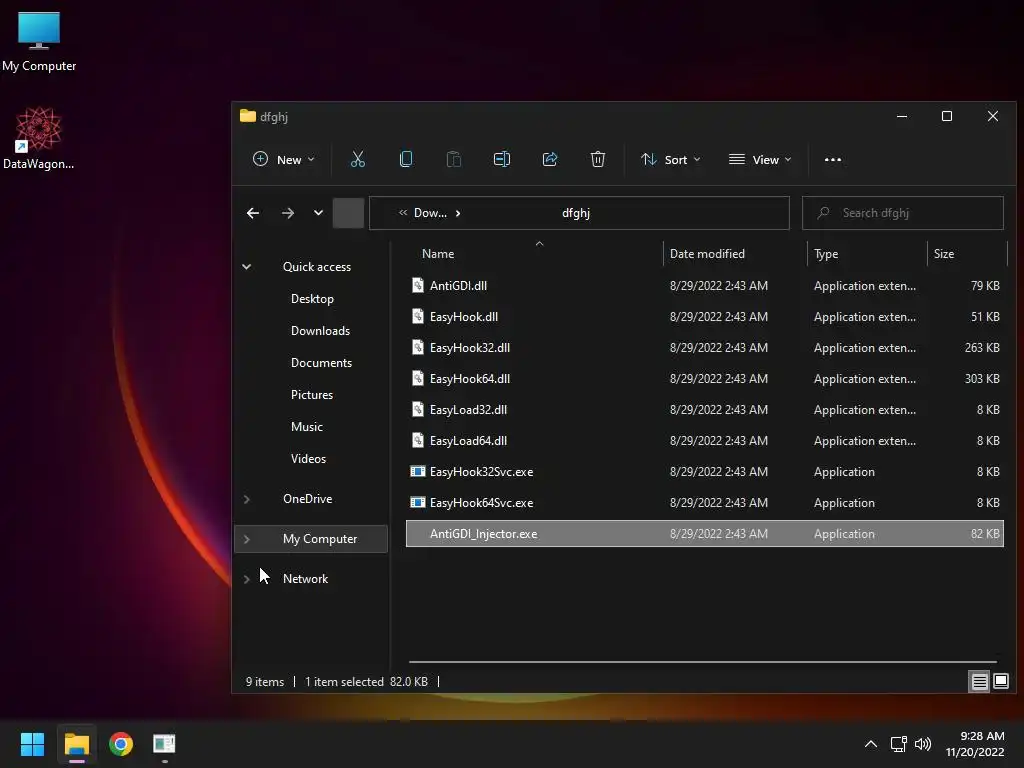Click File Explorer taskbar icon
The height and width of the screenshot is (768, 1024).
tap(76, 744)
